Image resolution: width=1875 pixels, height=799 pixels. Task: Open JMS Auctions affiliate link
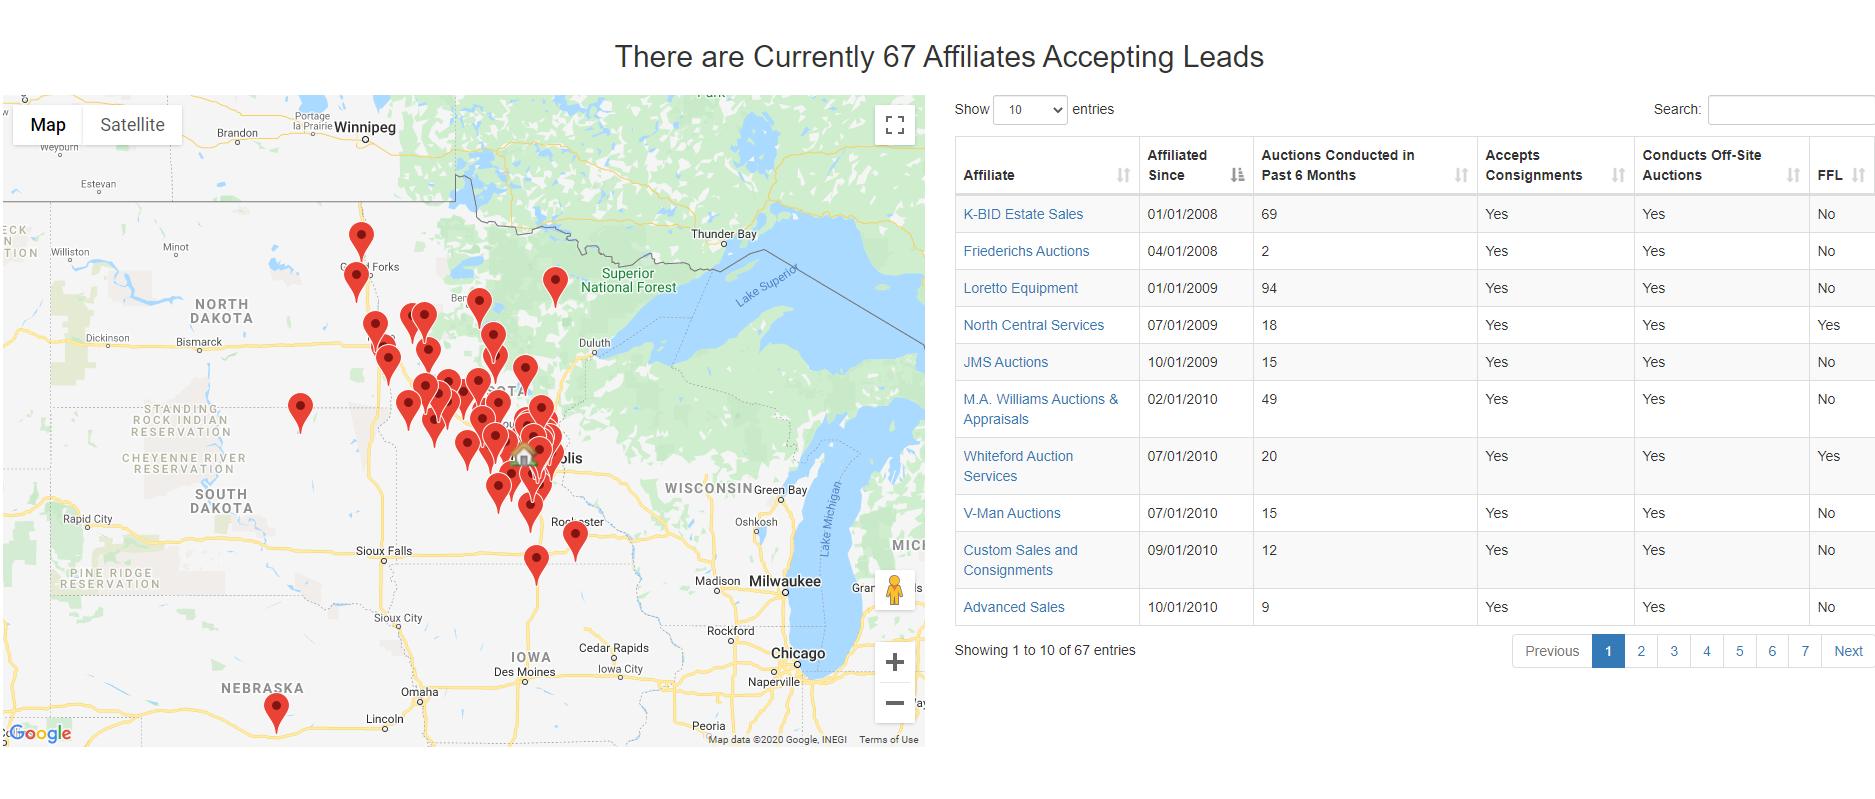(x=1005, y=362)
